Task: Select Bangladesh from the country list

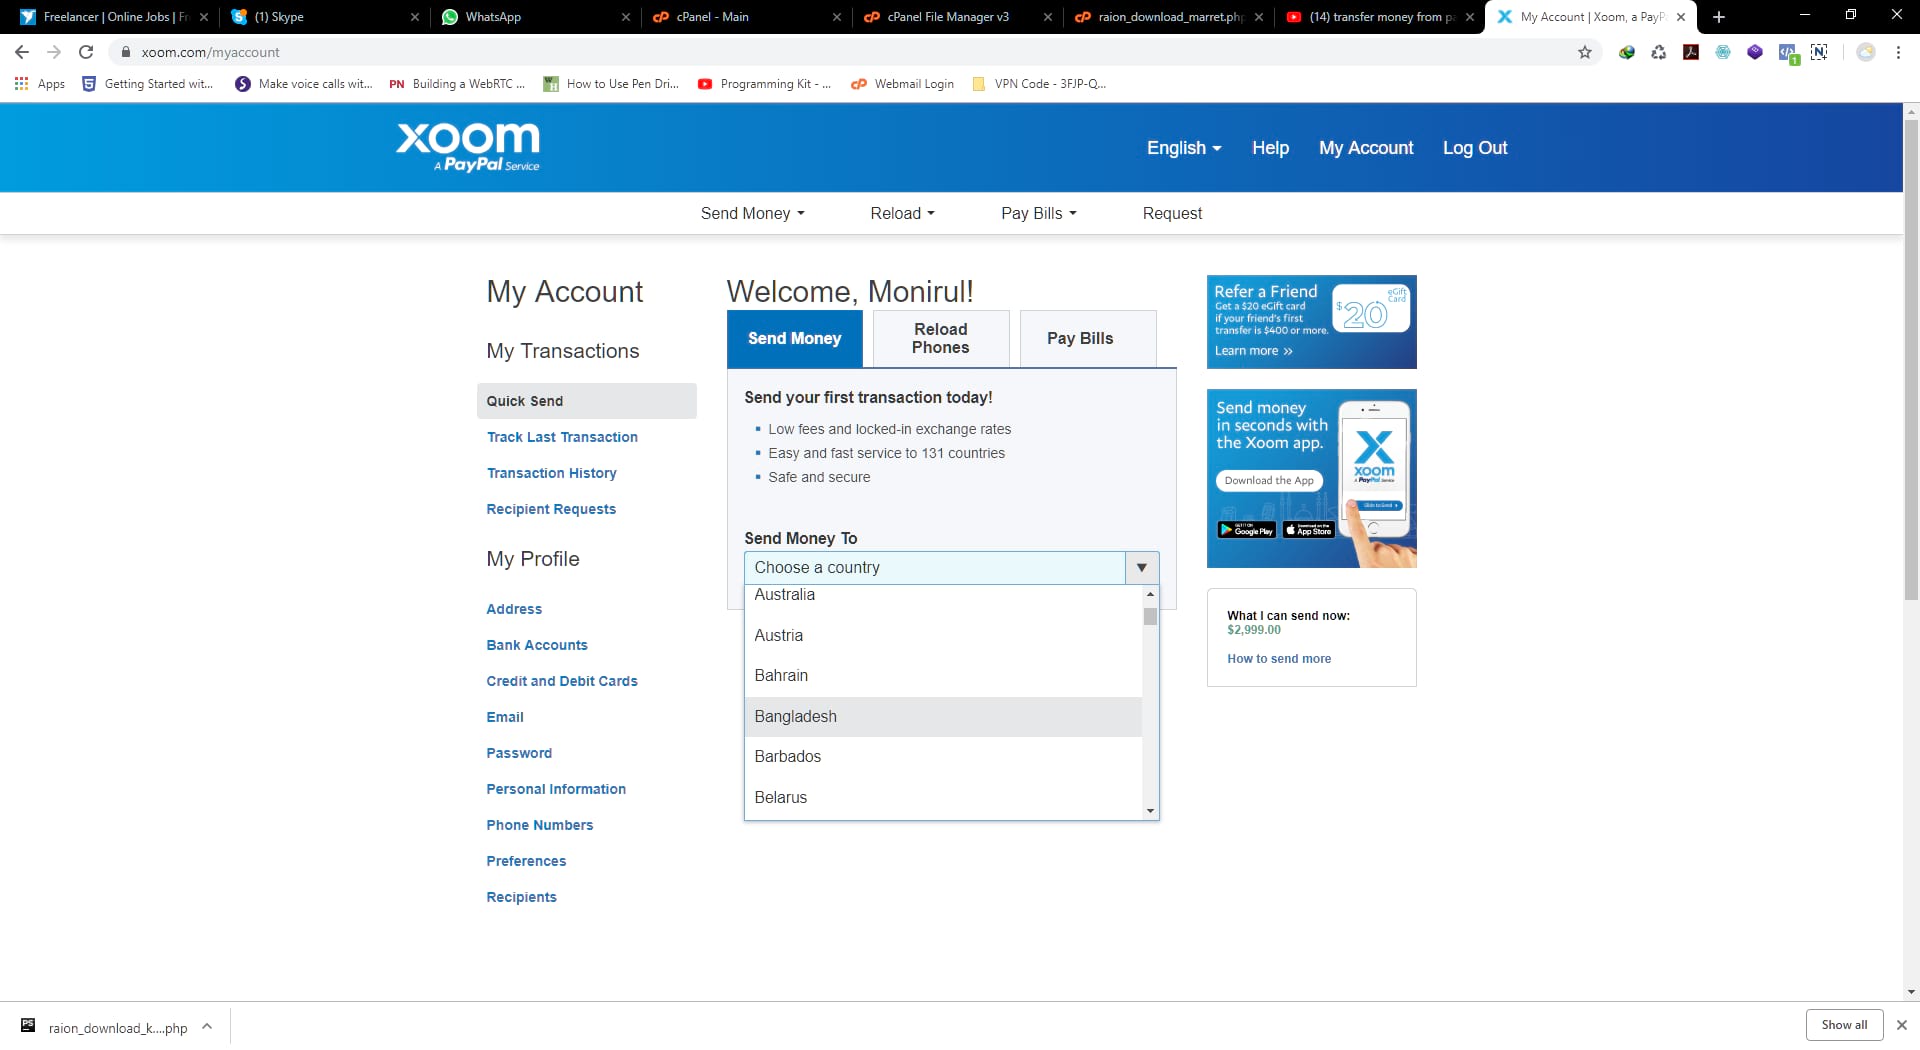Action: [943, 717]
